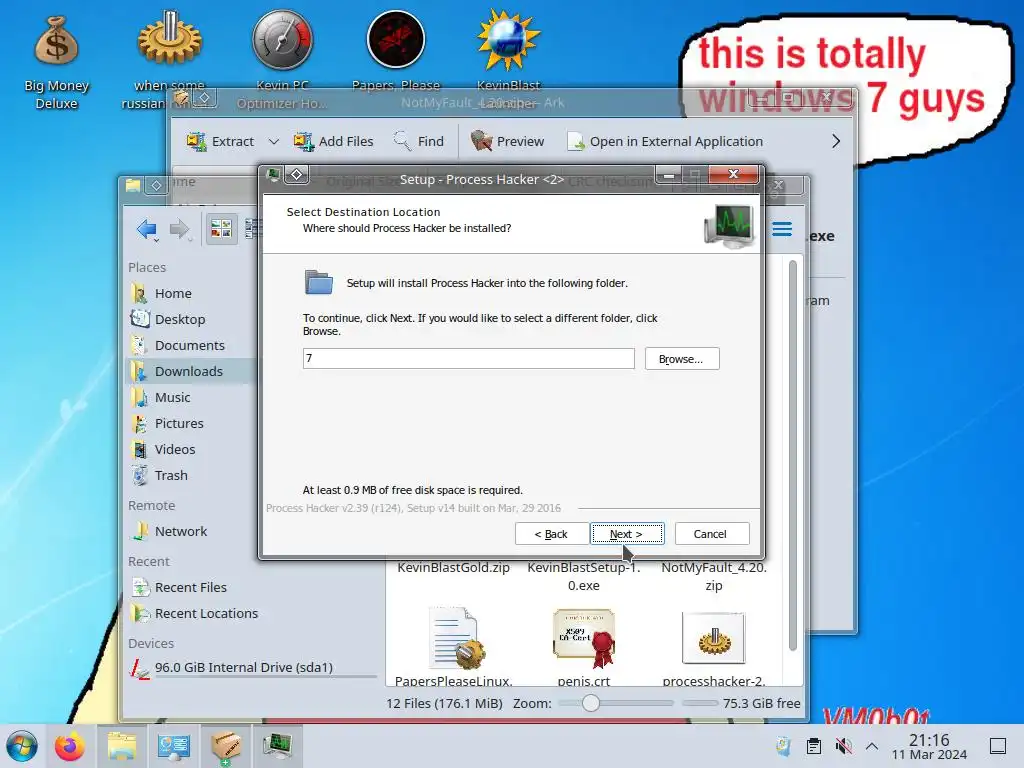Open the Windows-style Start menu button

(22, 746)
